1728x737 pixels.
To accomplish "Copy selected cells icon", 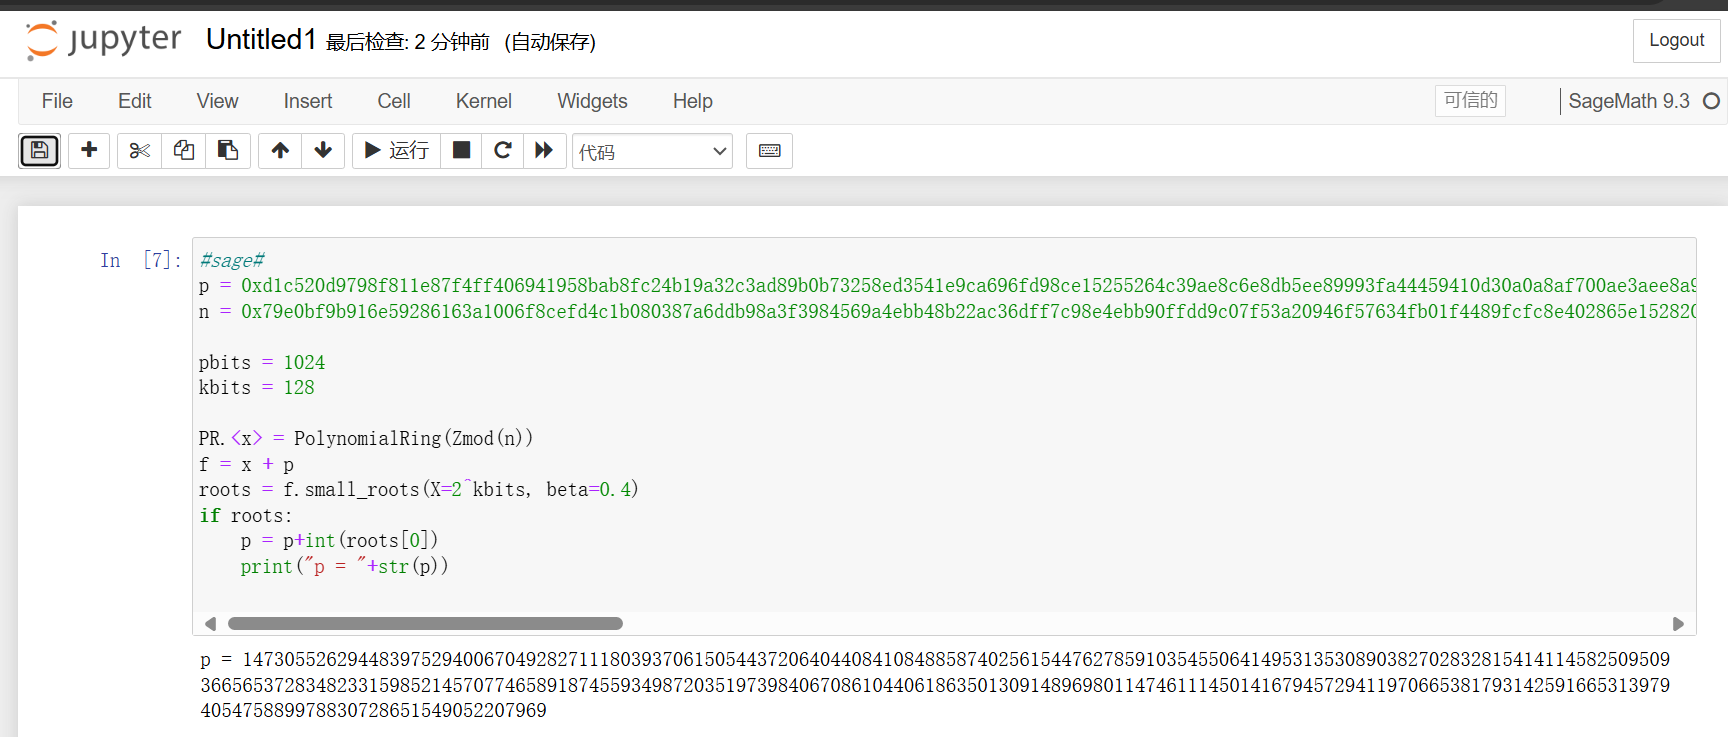I will pyautogui.click(x=184, y=151).
